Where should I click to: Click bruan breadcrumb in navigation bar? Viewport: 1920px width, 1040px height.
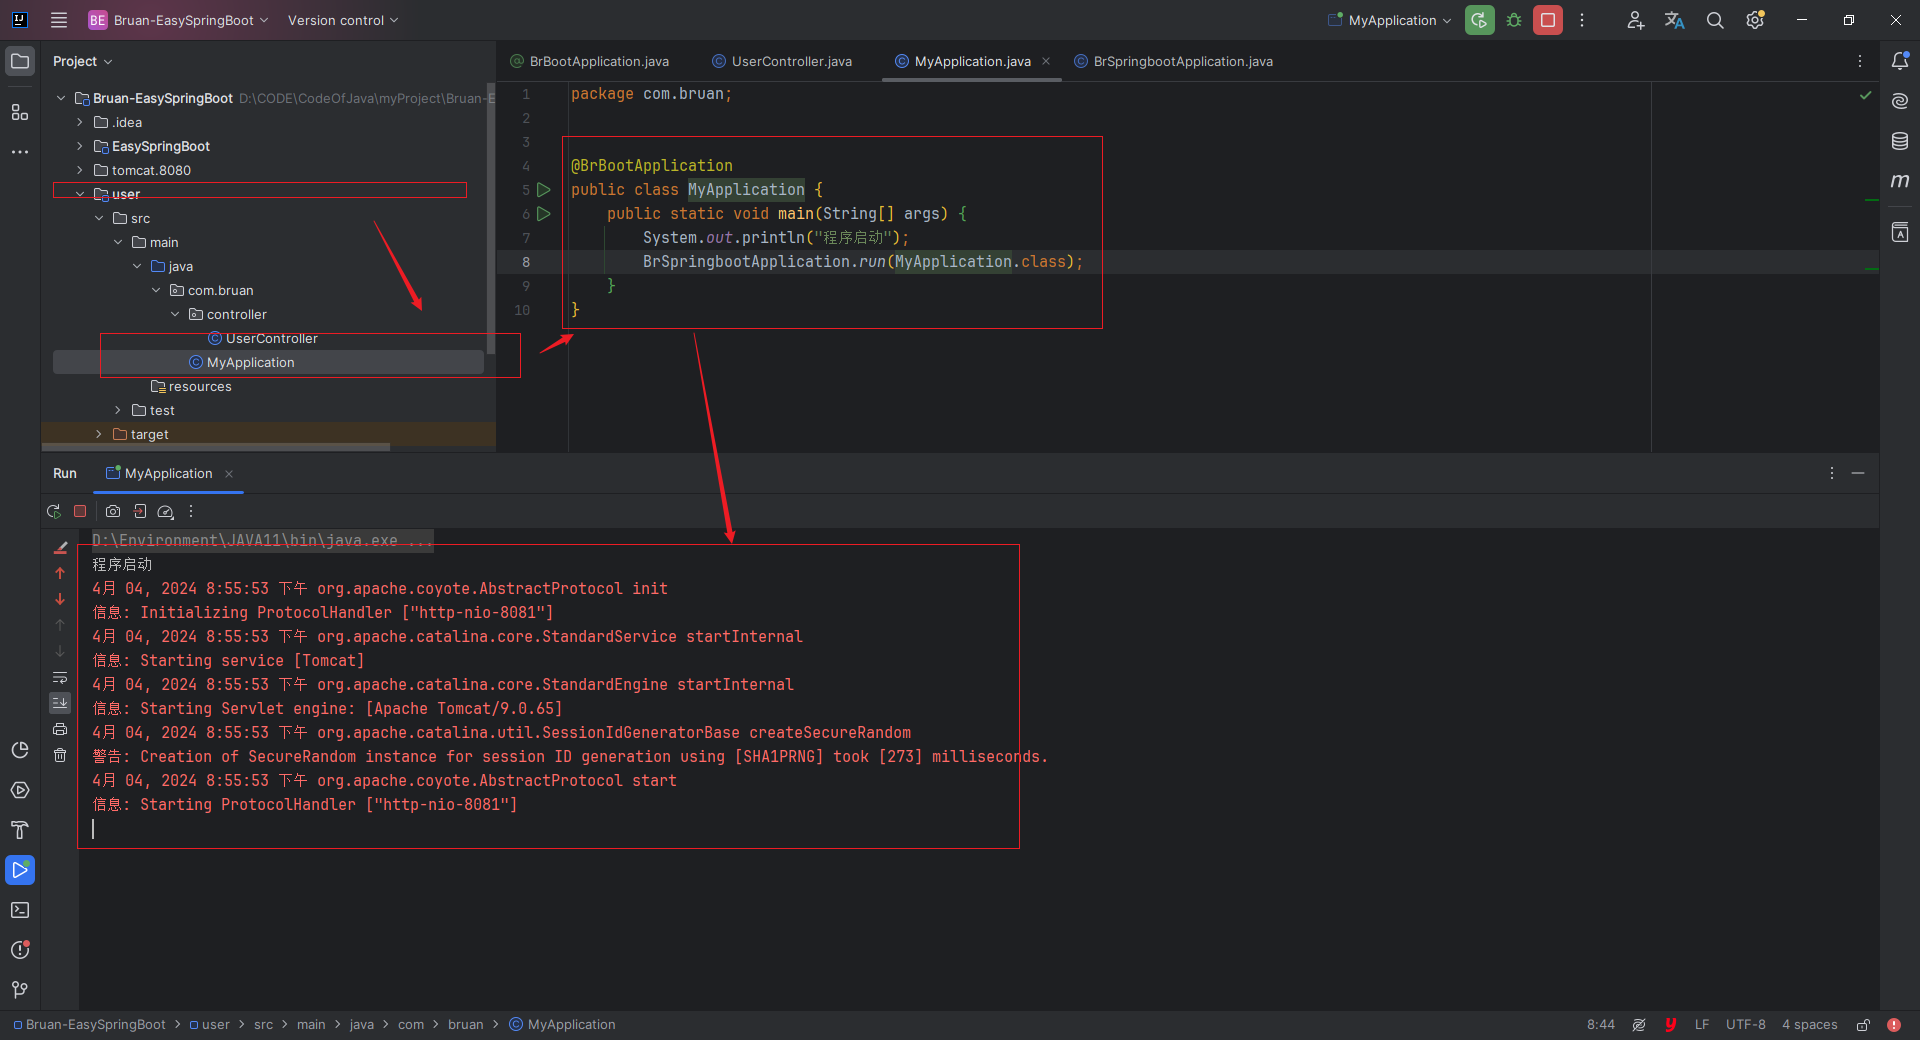point(466,1025)
